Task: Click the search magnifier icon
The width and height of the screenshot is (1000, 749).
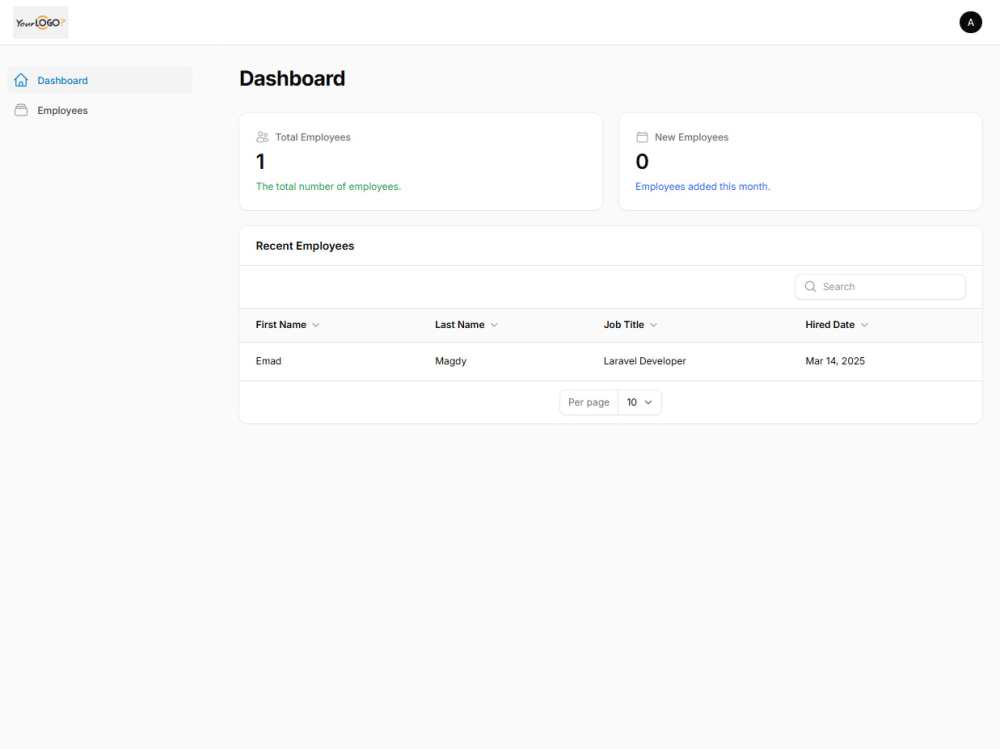Action: click(810, 286)
